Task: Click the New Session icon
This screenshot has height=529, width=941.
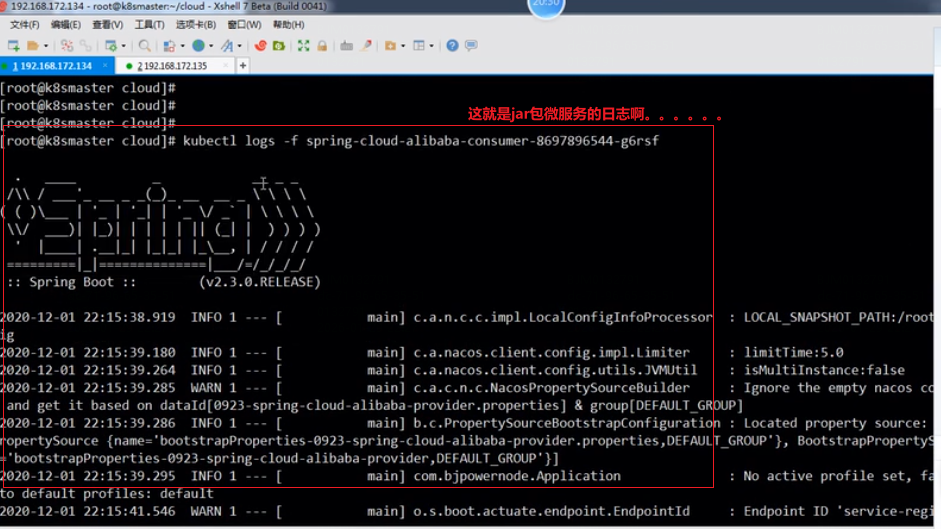Action: 13,46
